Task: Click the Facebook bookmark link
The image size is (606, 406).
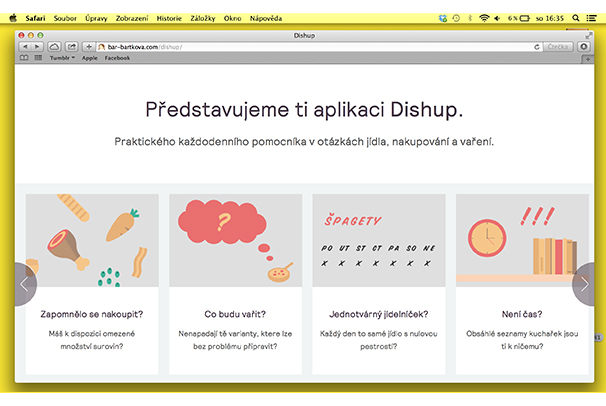Action: [117, 58]
